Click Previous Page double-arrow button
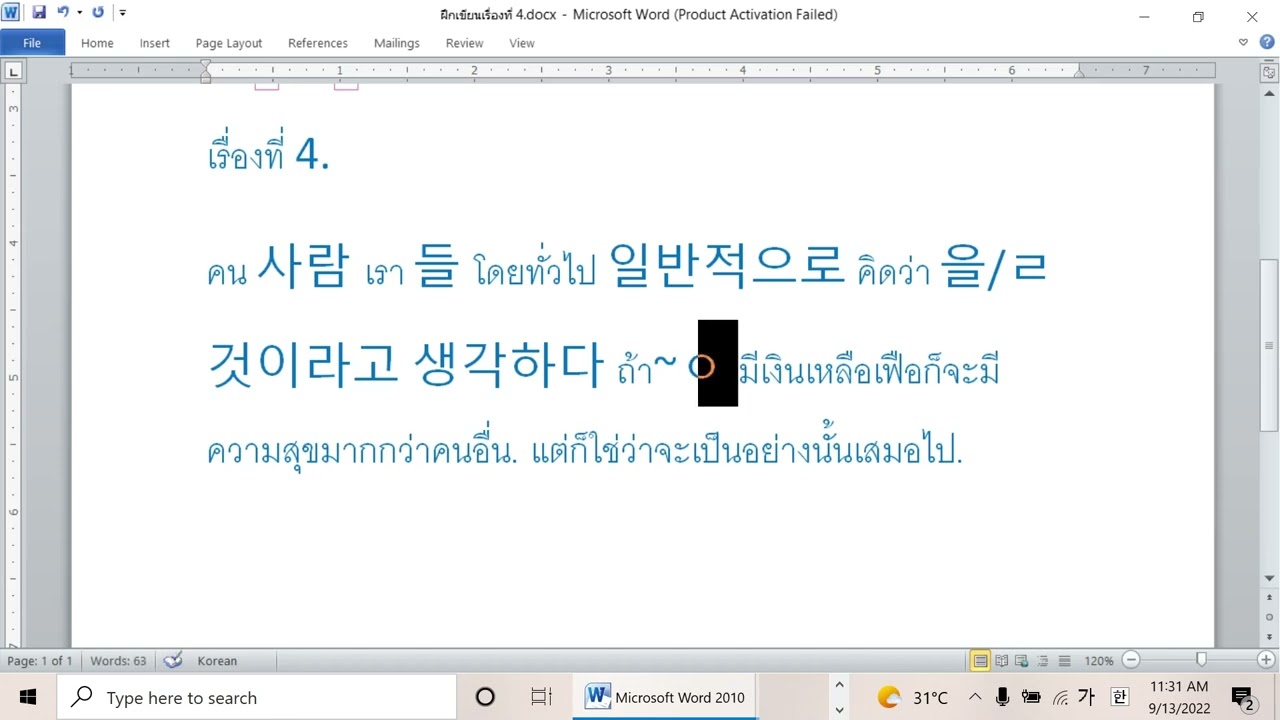The image size is (1280, 720). [1270, 599]
